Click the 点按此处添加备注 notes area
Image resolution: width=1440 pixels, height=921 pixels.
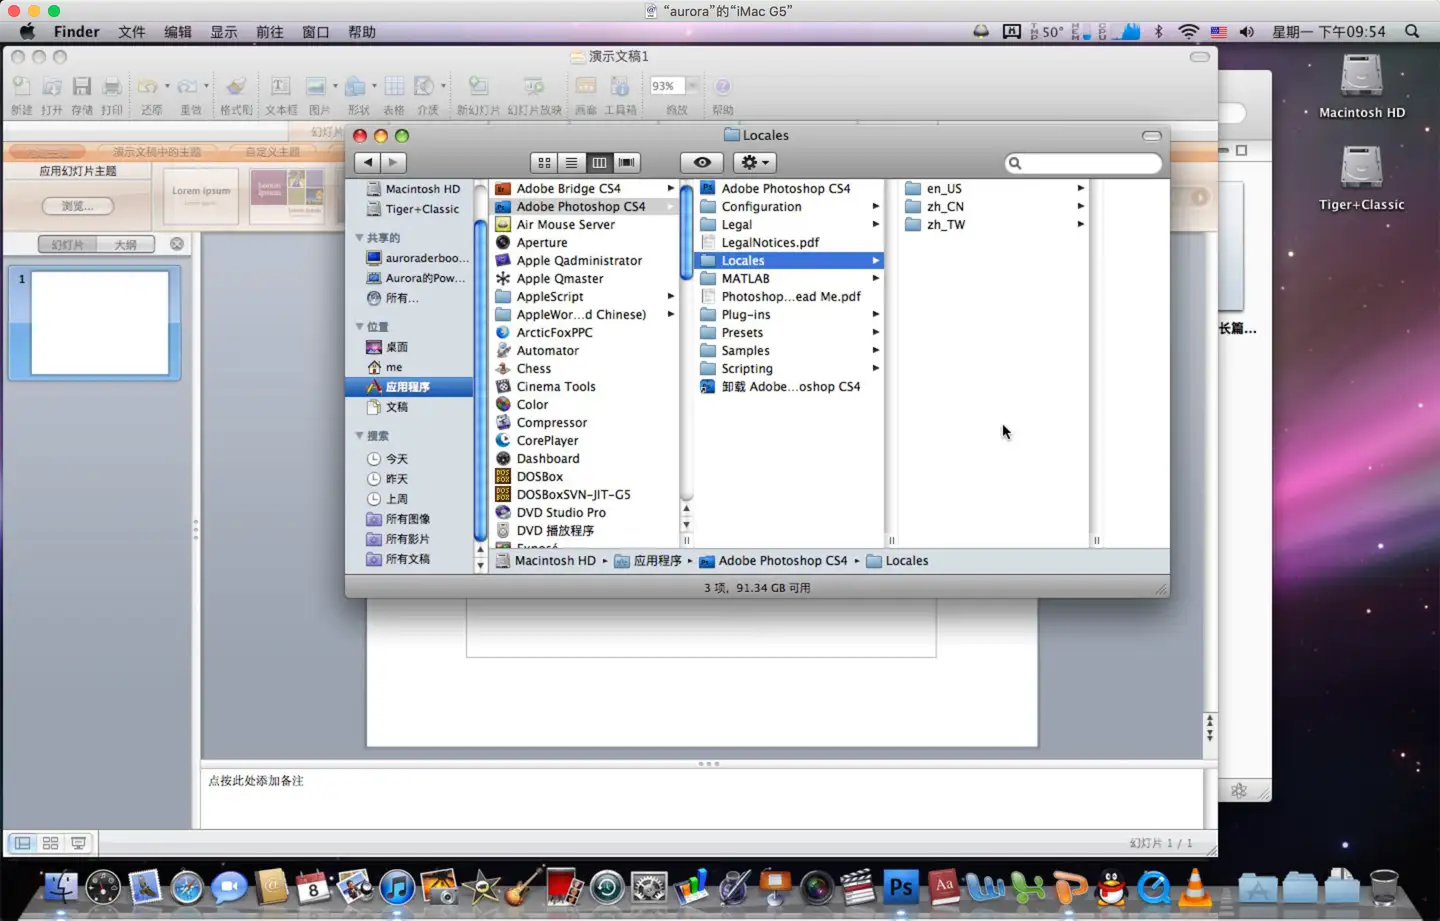point(701,797)
